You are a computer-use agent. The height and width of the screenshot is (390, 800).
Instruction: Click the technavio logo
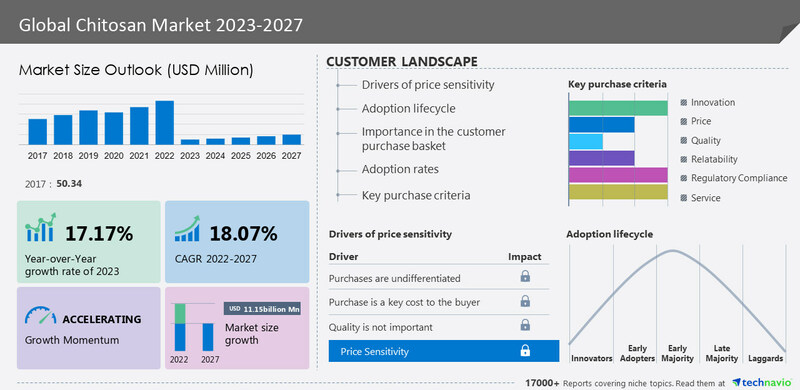click(761, 382)
